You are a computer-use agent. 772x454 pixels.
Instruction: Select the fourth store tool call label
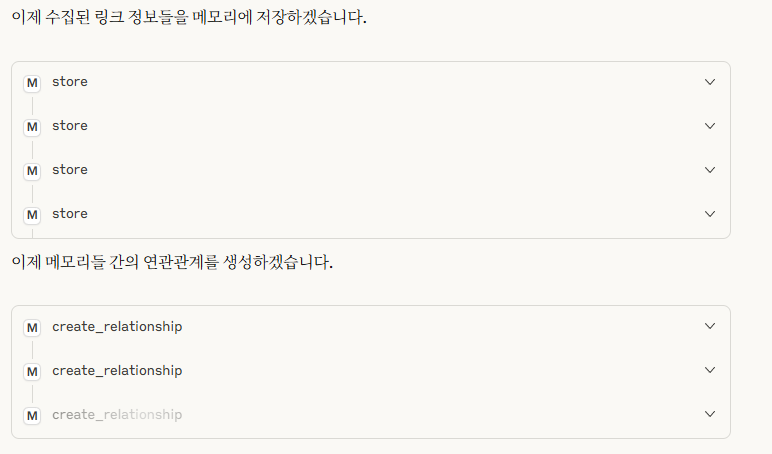(x=70, y=214)
